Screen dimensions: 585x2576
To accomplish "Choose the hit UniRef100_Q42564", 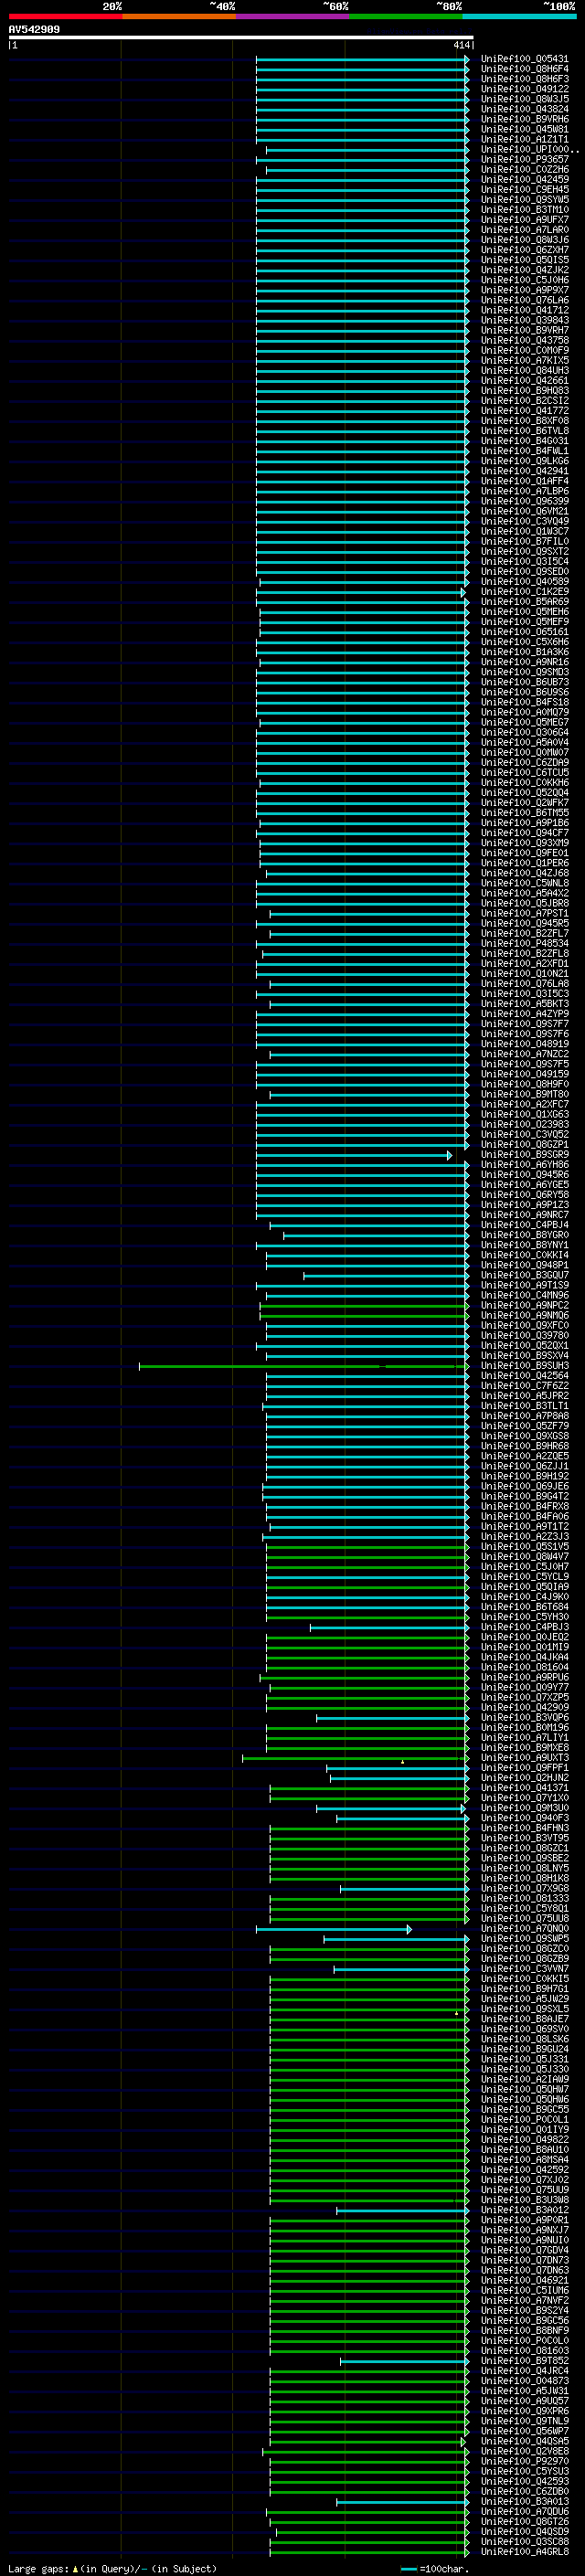I will click(524, 1375).
